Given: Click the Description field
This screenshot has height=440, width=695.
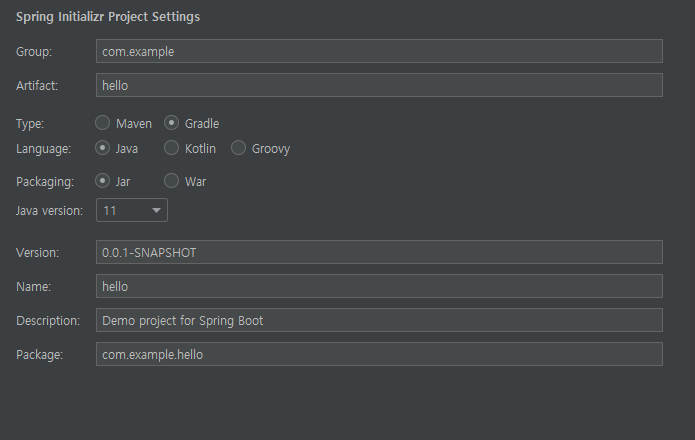Looking at the screenshot, I should (x=379, y=320).
